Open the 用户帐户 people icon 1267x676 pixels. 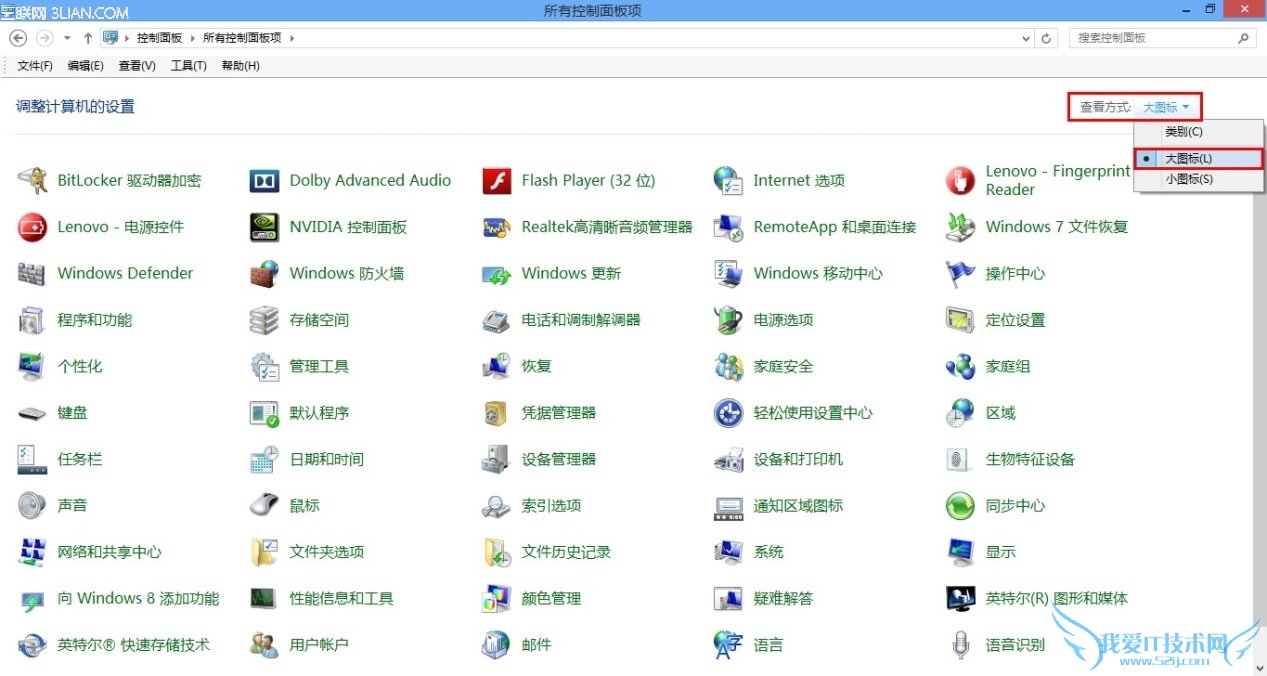pos(264,645)
